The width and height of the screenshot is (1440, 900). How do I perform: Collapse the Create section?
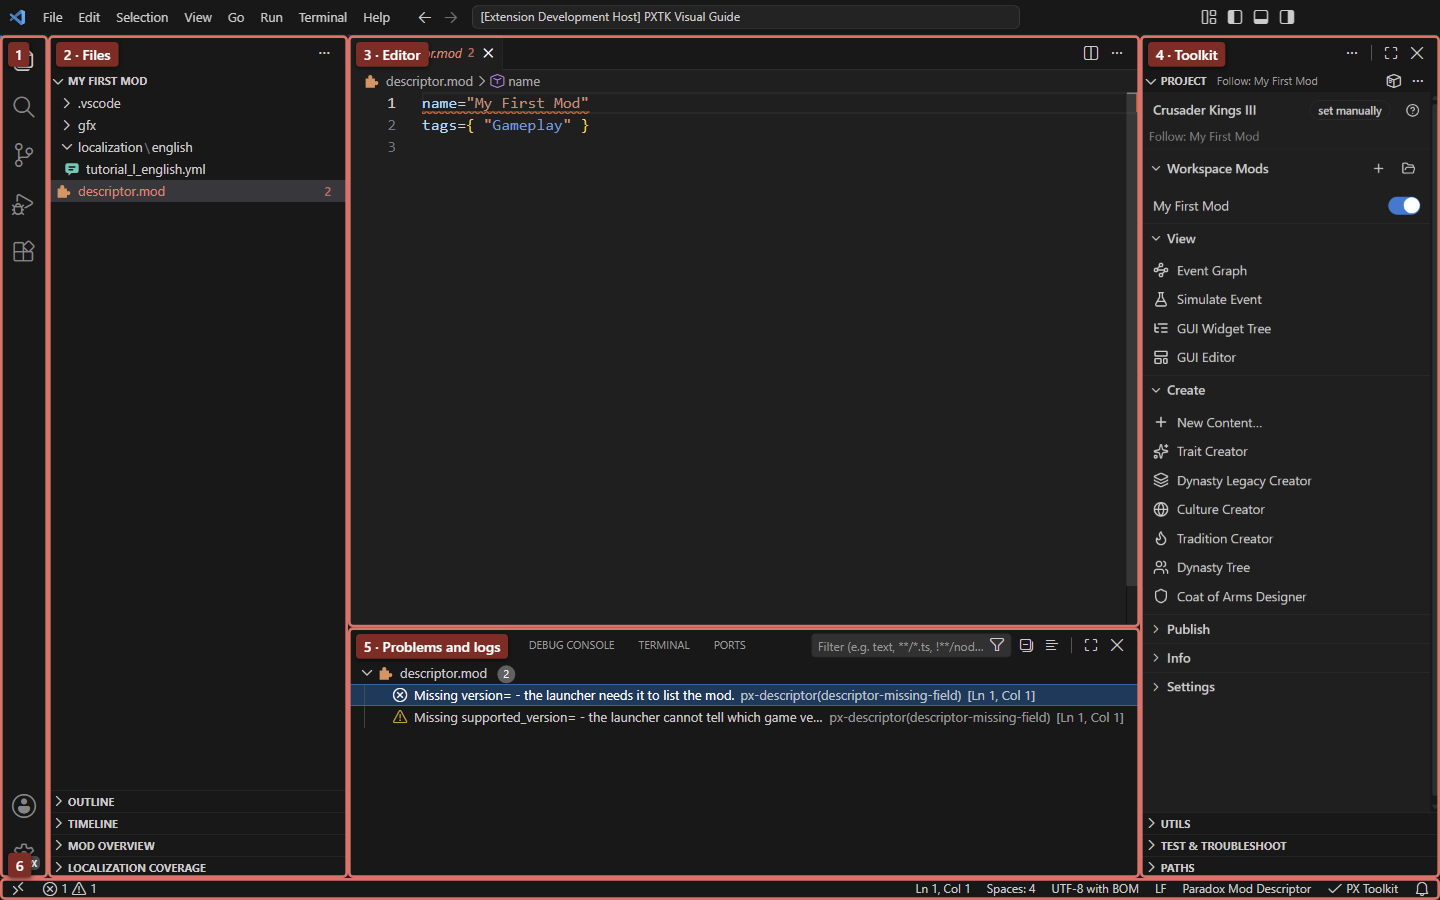click(x=1288, y=390)
